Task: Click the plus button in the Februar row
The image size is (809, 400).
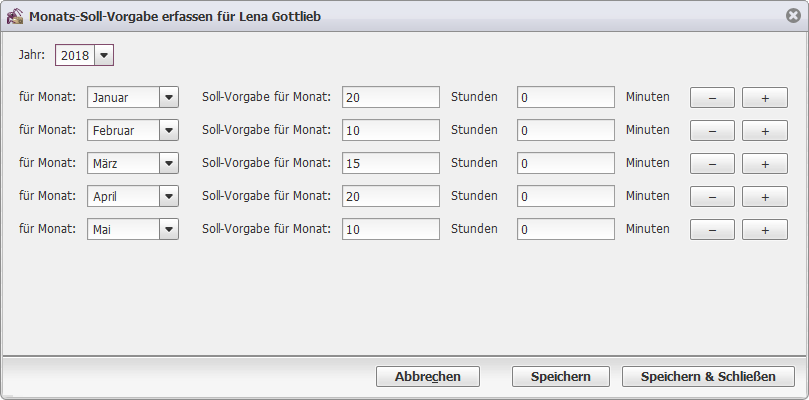Action: 765,131
